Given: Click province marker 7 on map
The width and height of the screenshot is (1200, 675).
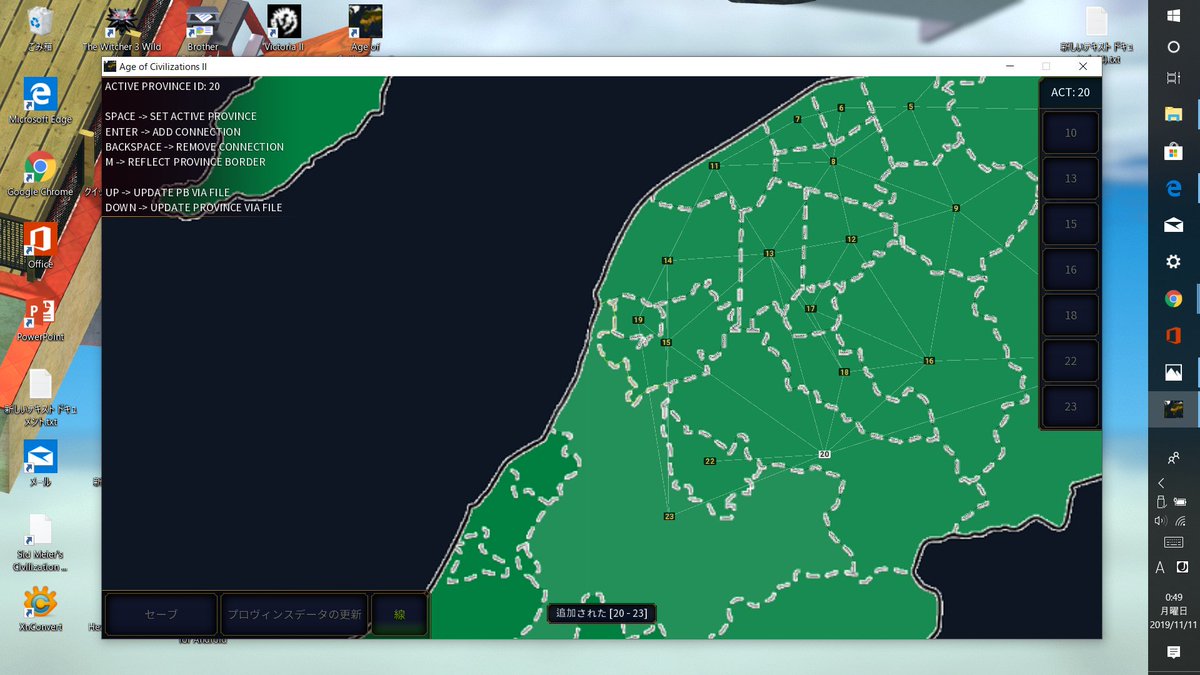Looking at the screenshot, I should pyautogui.click(x=797, y=119).
